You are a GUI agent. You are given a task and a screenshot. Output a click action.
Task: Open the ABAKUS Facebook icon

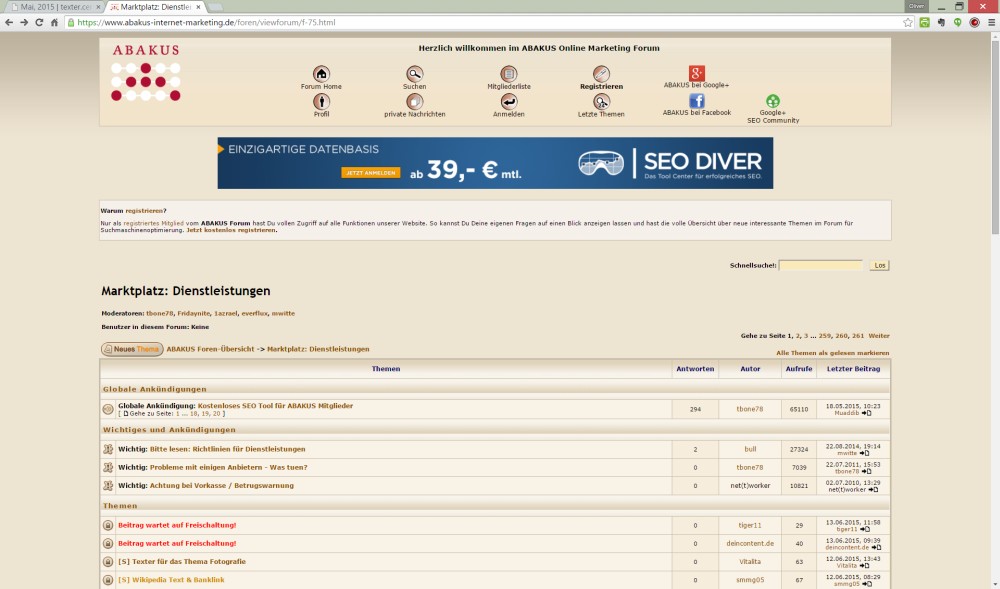(697, 100)
